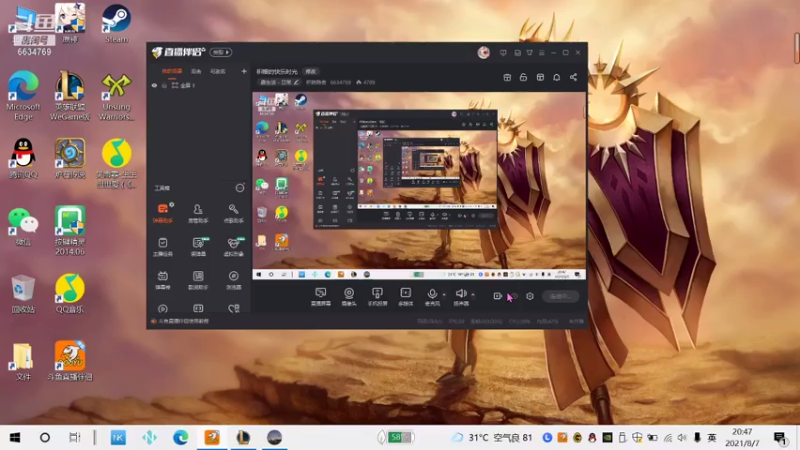
Task: Open the hamburger main menu in title bar
Action: point(542,53)
